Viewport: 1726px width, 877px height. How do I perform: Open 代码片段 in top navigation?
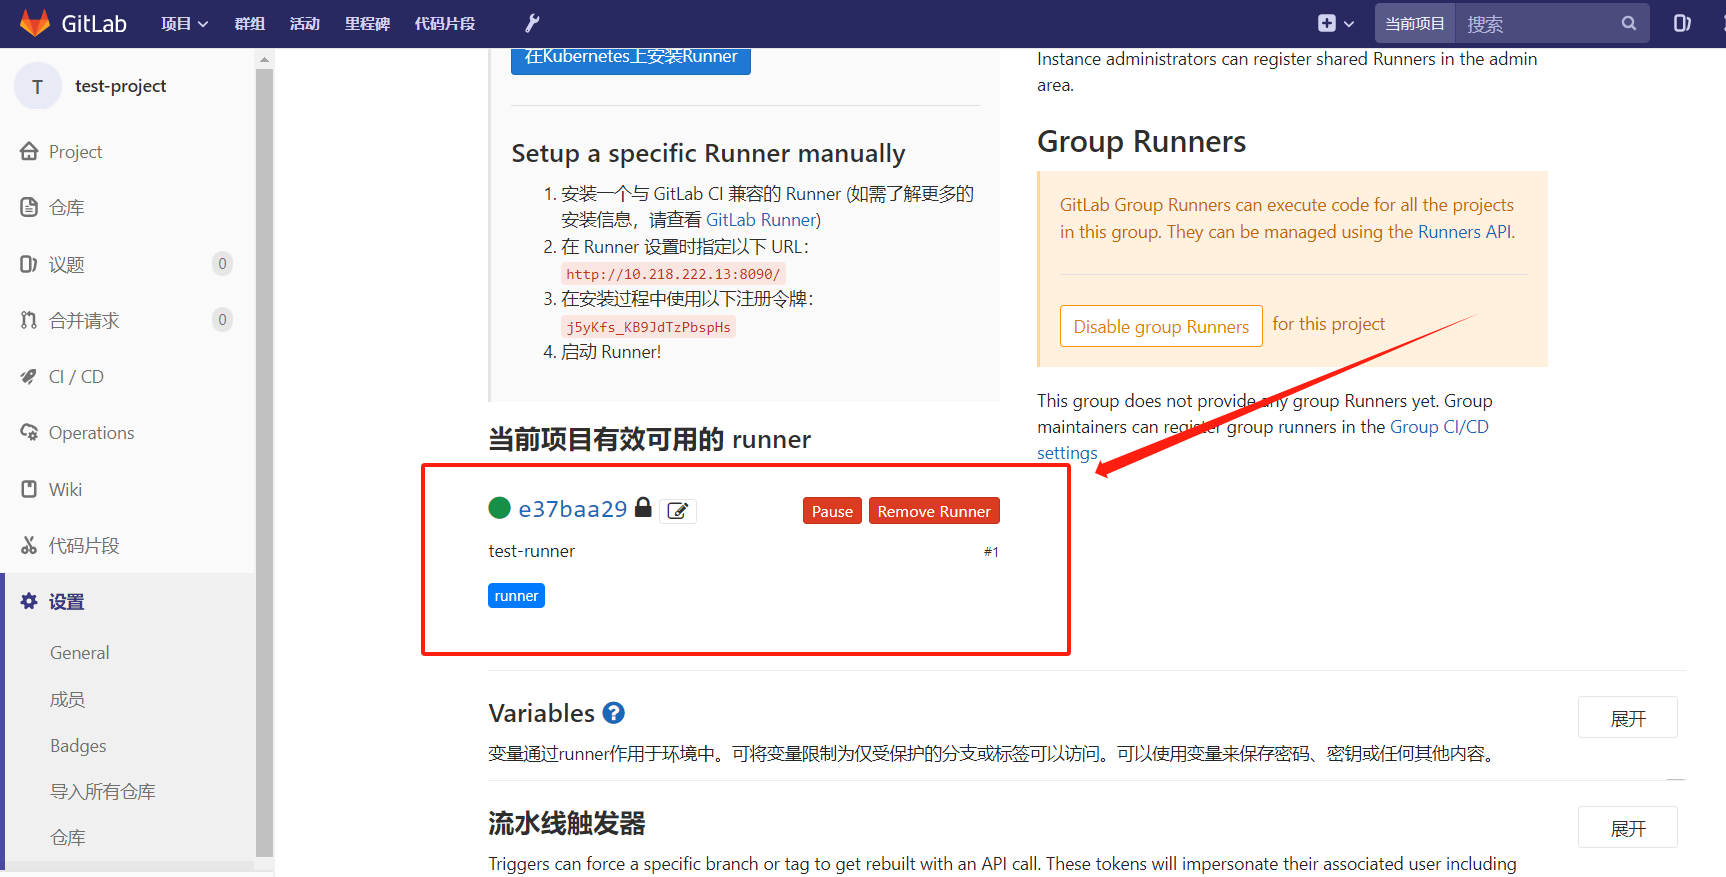coord(445,23)
